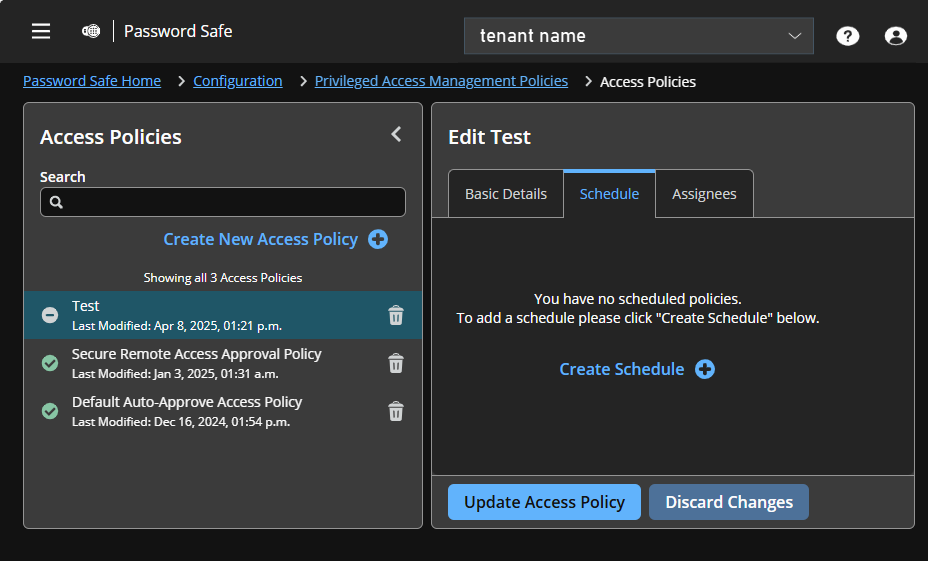Switch to the Basic Details tab
Image resolution: width=928 pixels, height=561 pixels.
(x=506, y=194)
